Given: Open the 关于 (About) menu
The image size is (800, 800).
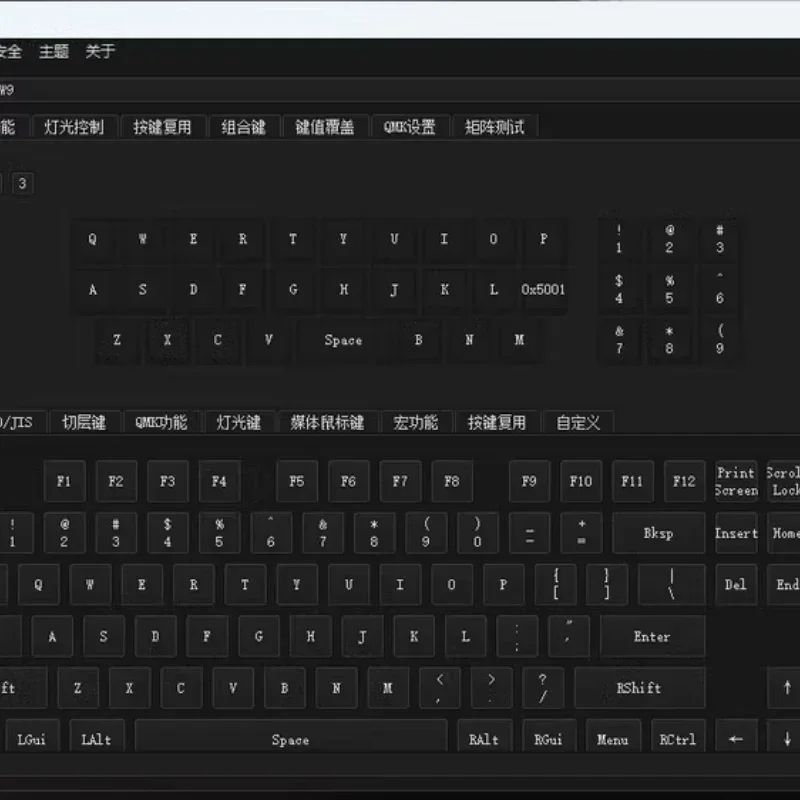Looking at the screenshot, I should click(100, 52).
